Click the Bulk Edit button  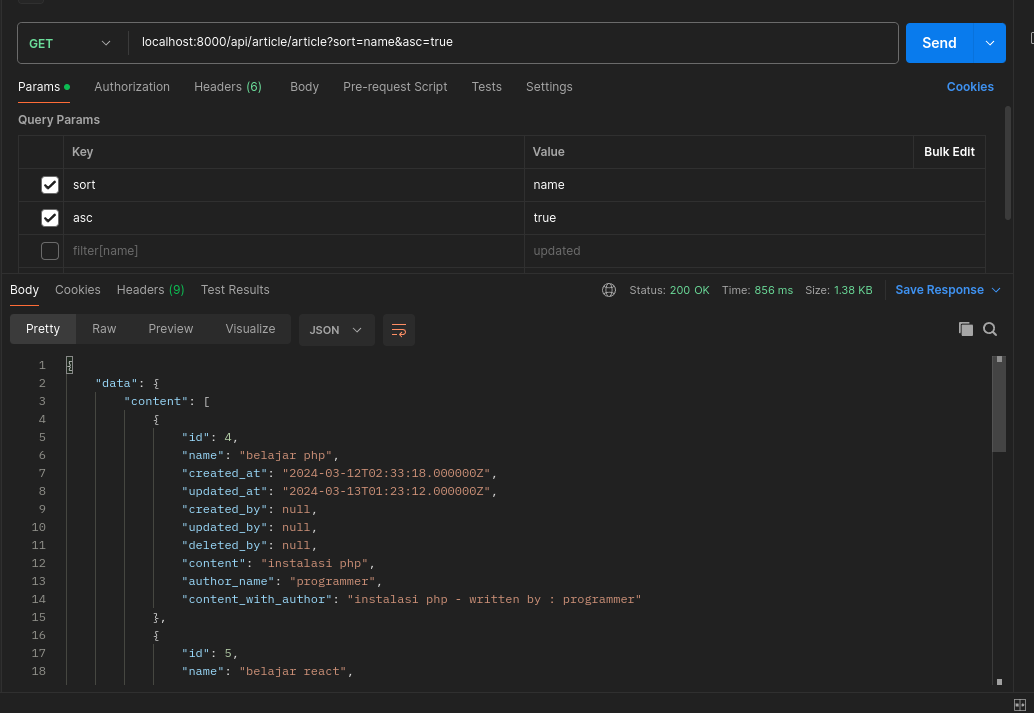coord(949,152)
